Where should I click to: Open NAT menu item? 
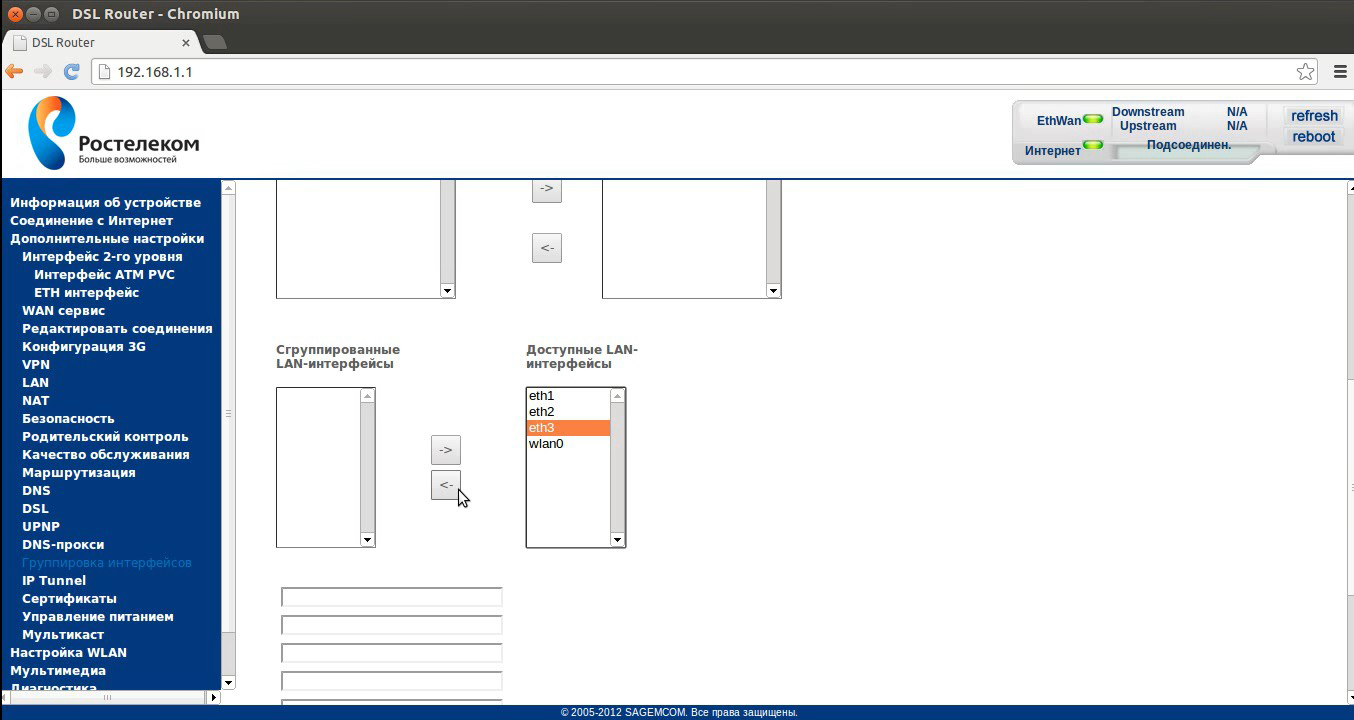point(36,400)
